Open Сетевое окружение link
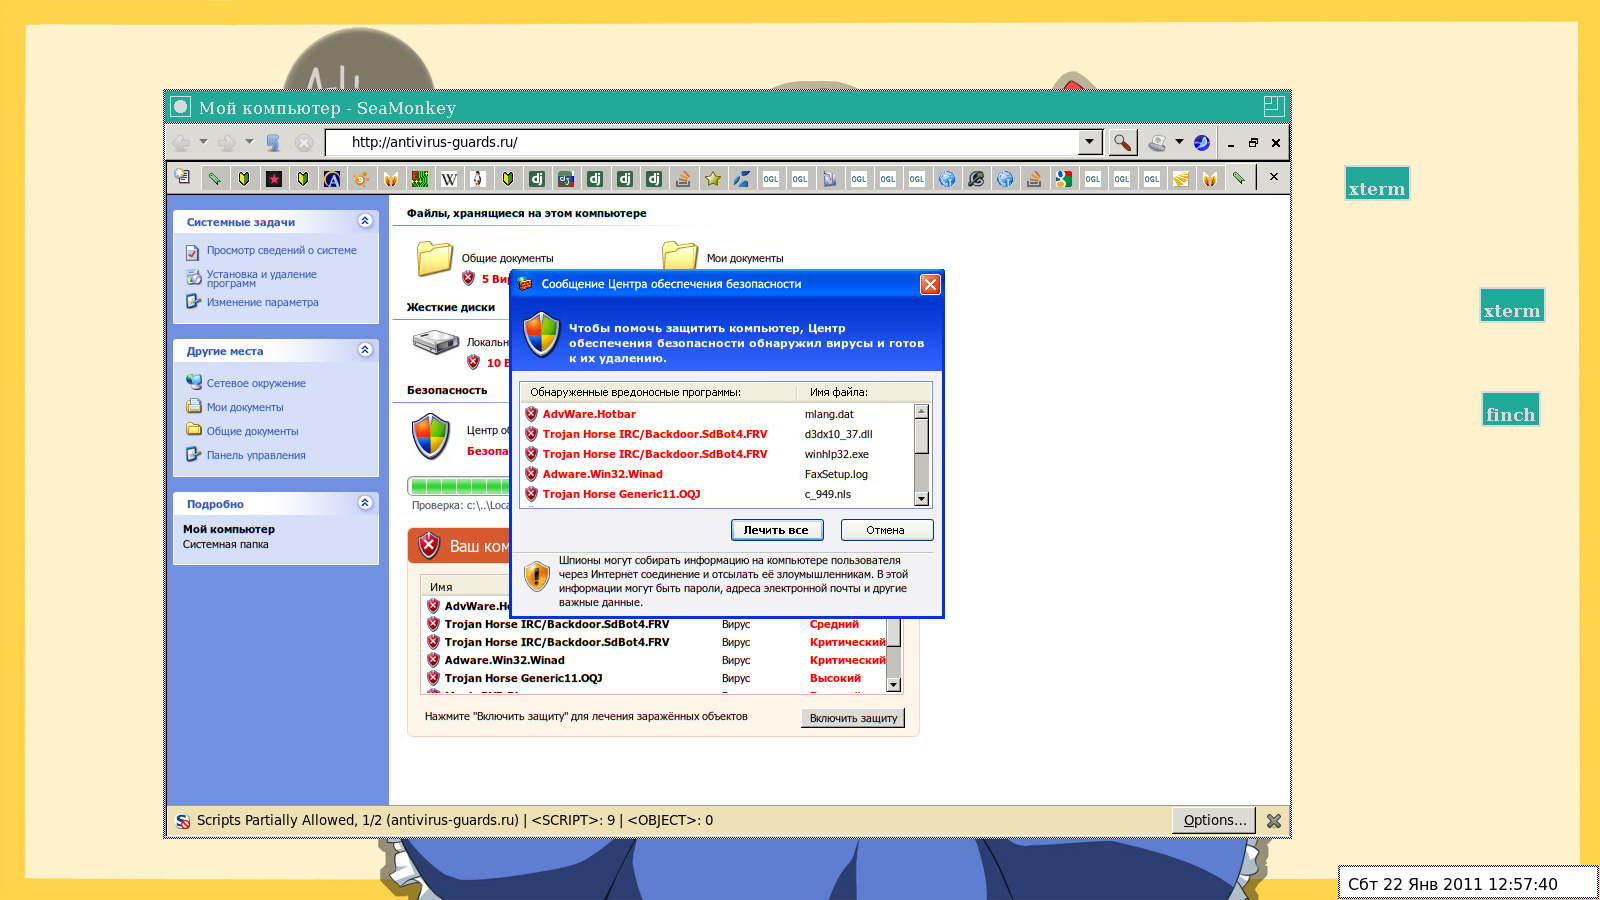Image resolution: width=1600 pixels, height=900 pixels. click(x=256, y=383)
